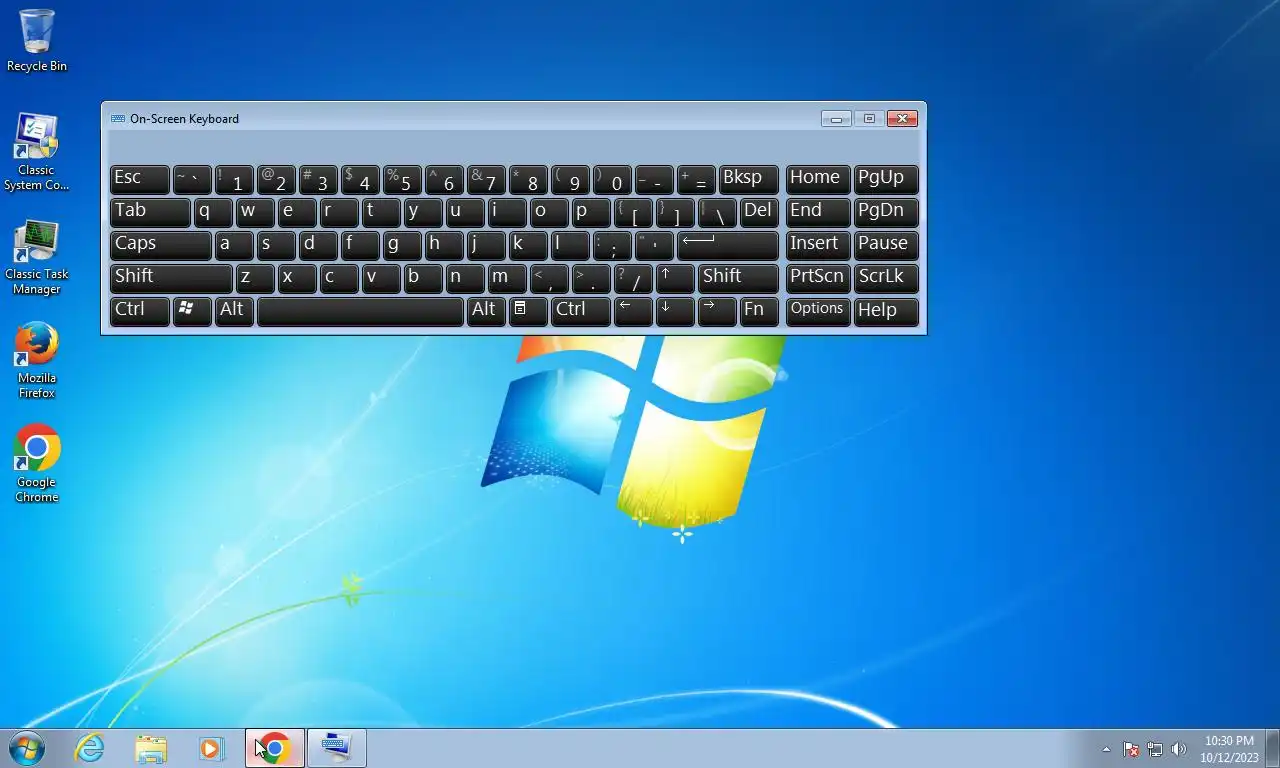Viewport: 1280px width, 768px height.
Task: Toggle the right Alt key
Action: tap(486, 311)
